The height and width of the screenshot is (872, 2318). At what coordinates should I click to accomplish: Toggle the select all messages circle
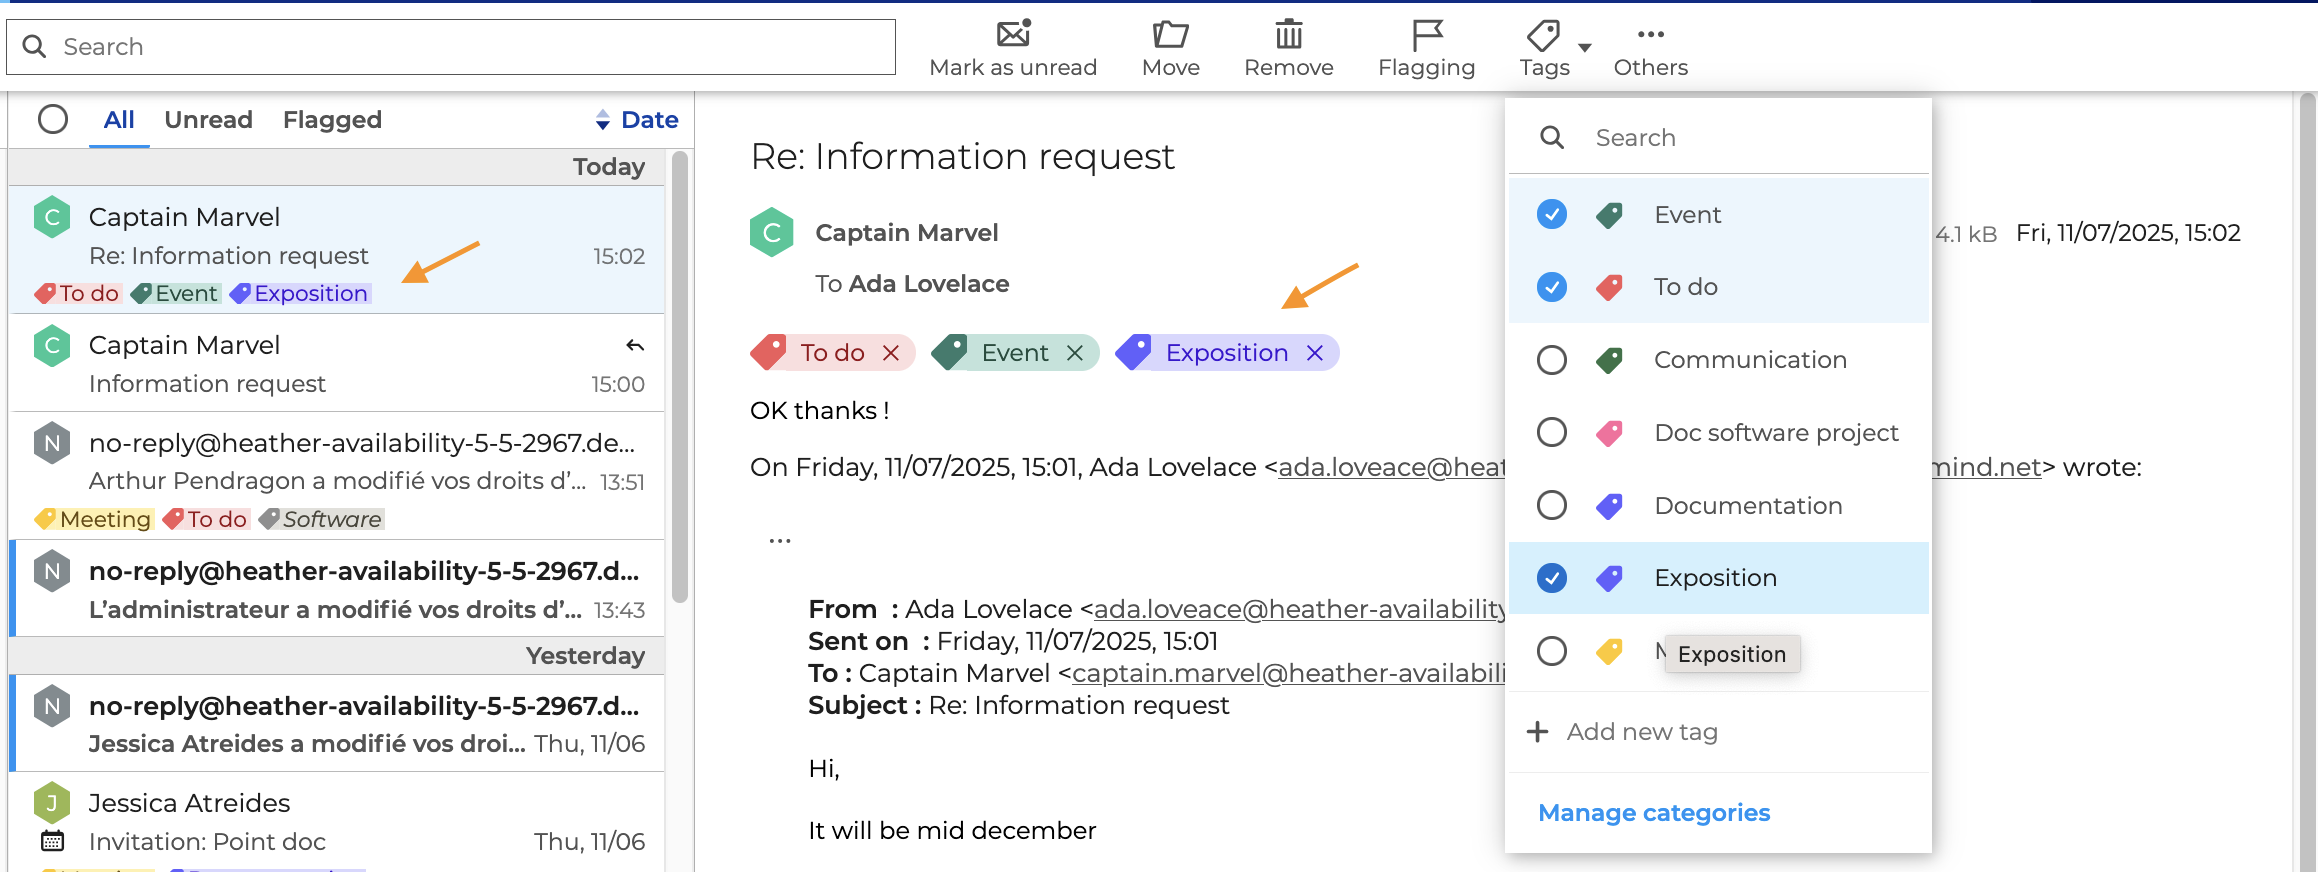click(x=53, y=119)
